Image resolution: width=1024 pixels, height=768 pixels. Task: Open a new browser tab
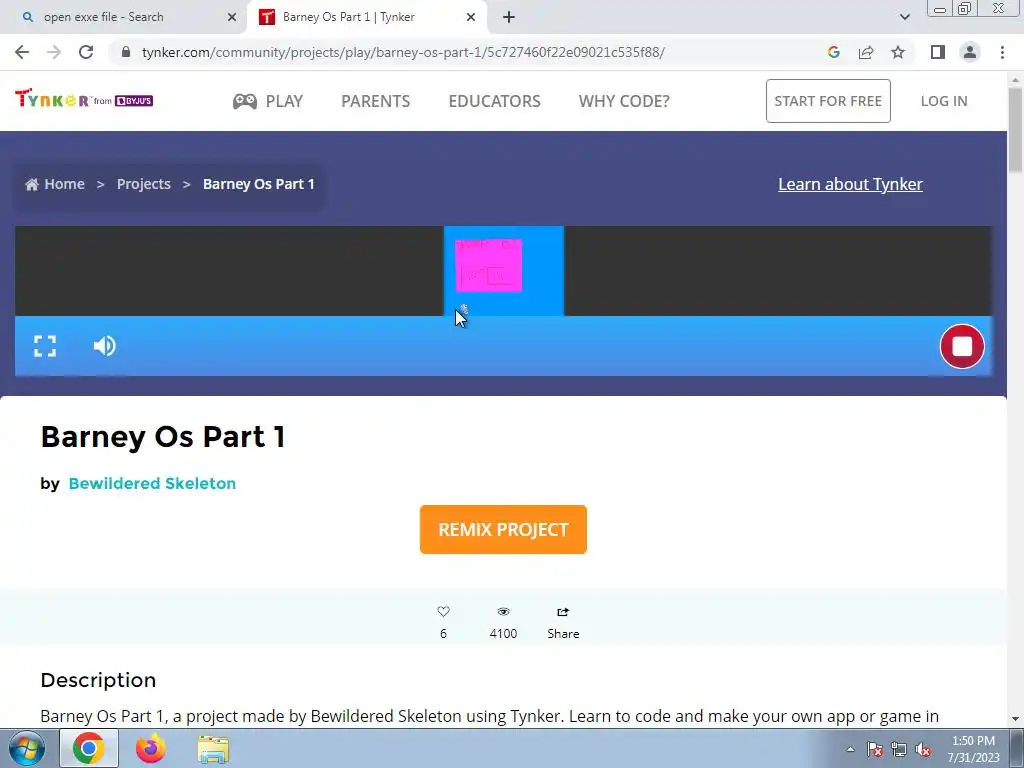click(509, 18)
